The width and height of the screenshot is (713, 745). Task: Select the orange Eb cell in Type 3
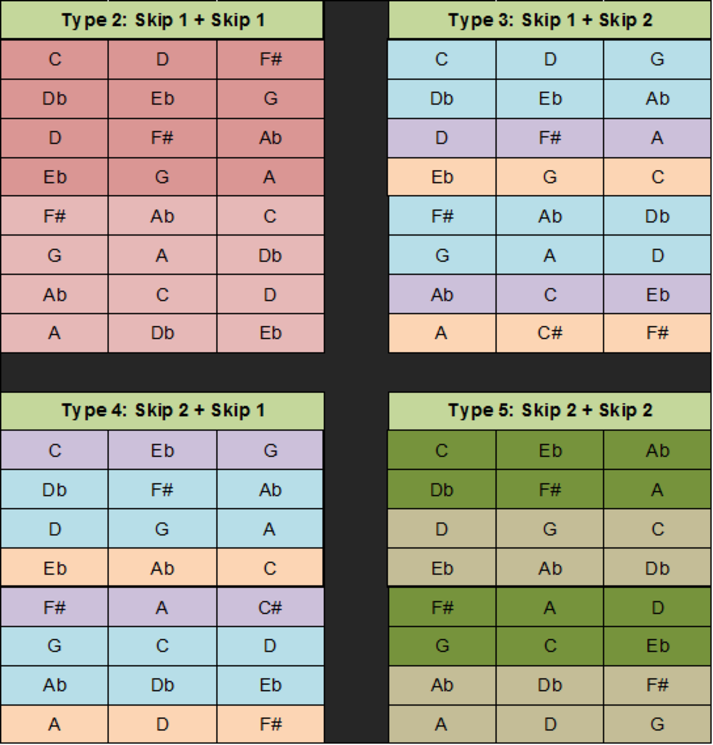coord(442,177)
